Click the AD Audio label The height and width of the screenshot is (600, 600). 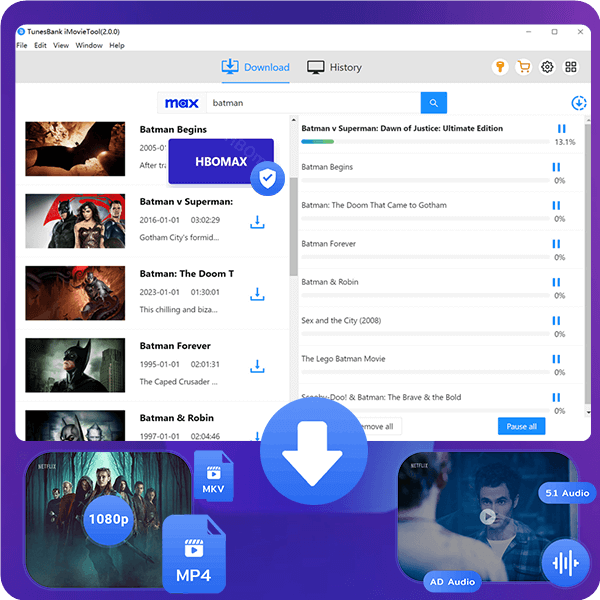[452, 582]
